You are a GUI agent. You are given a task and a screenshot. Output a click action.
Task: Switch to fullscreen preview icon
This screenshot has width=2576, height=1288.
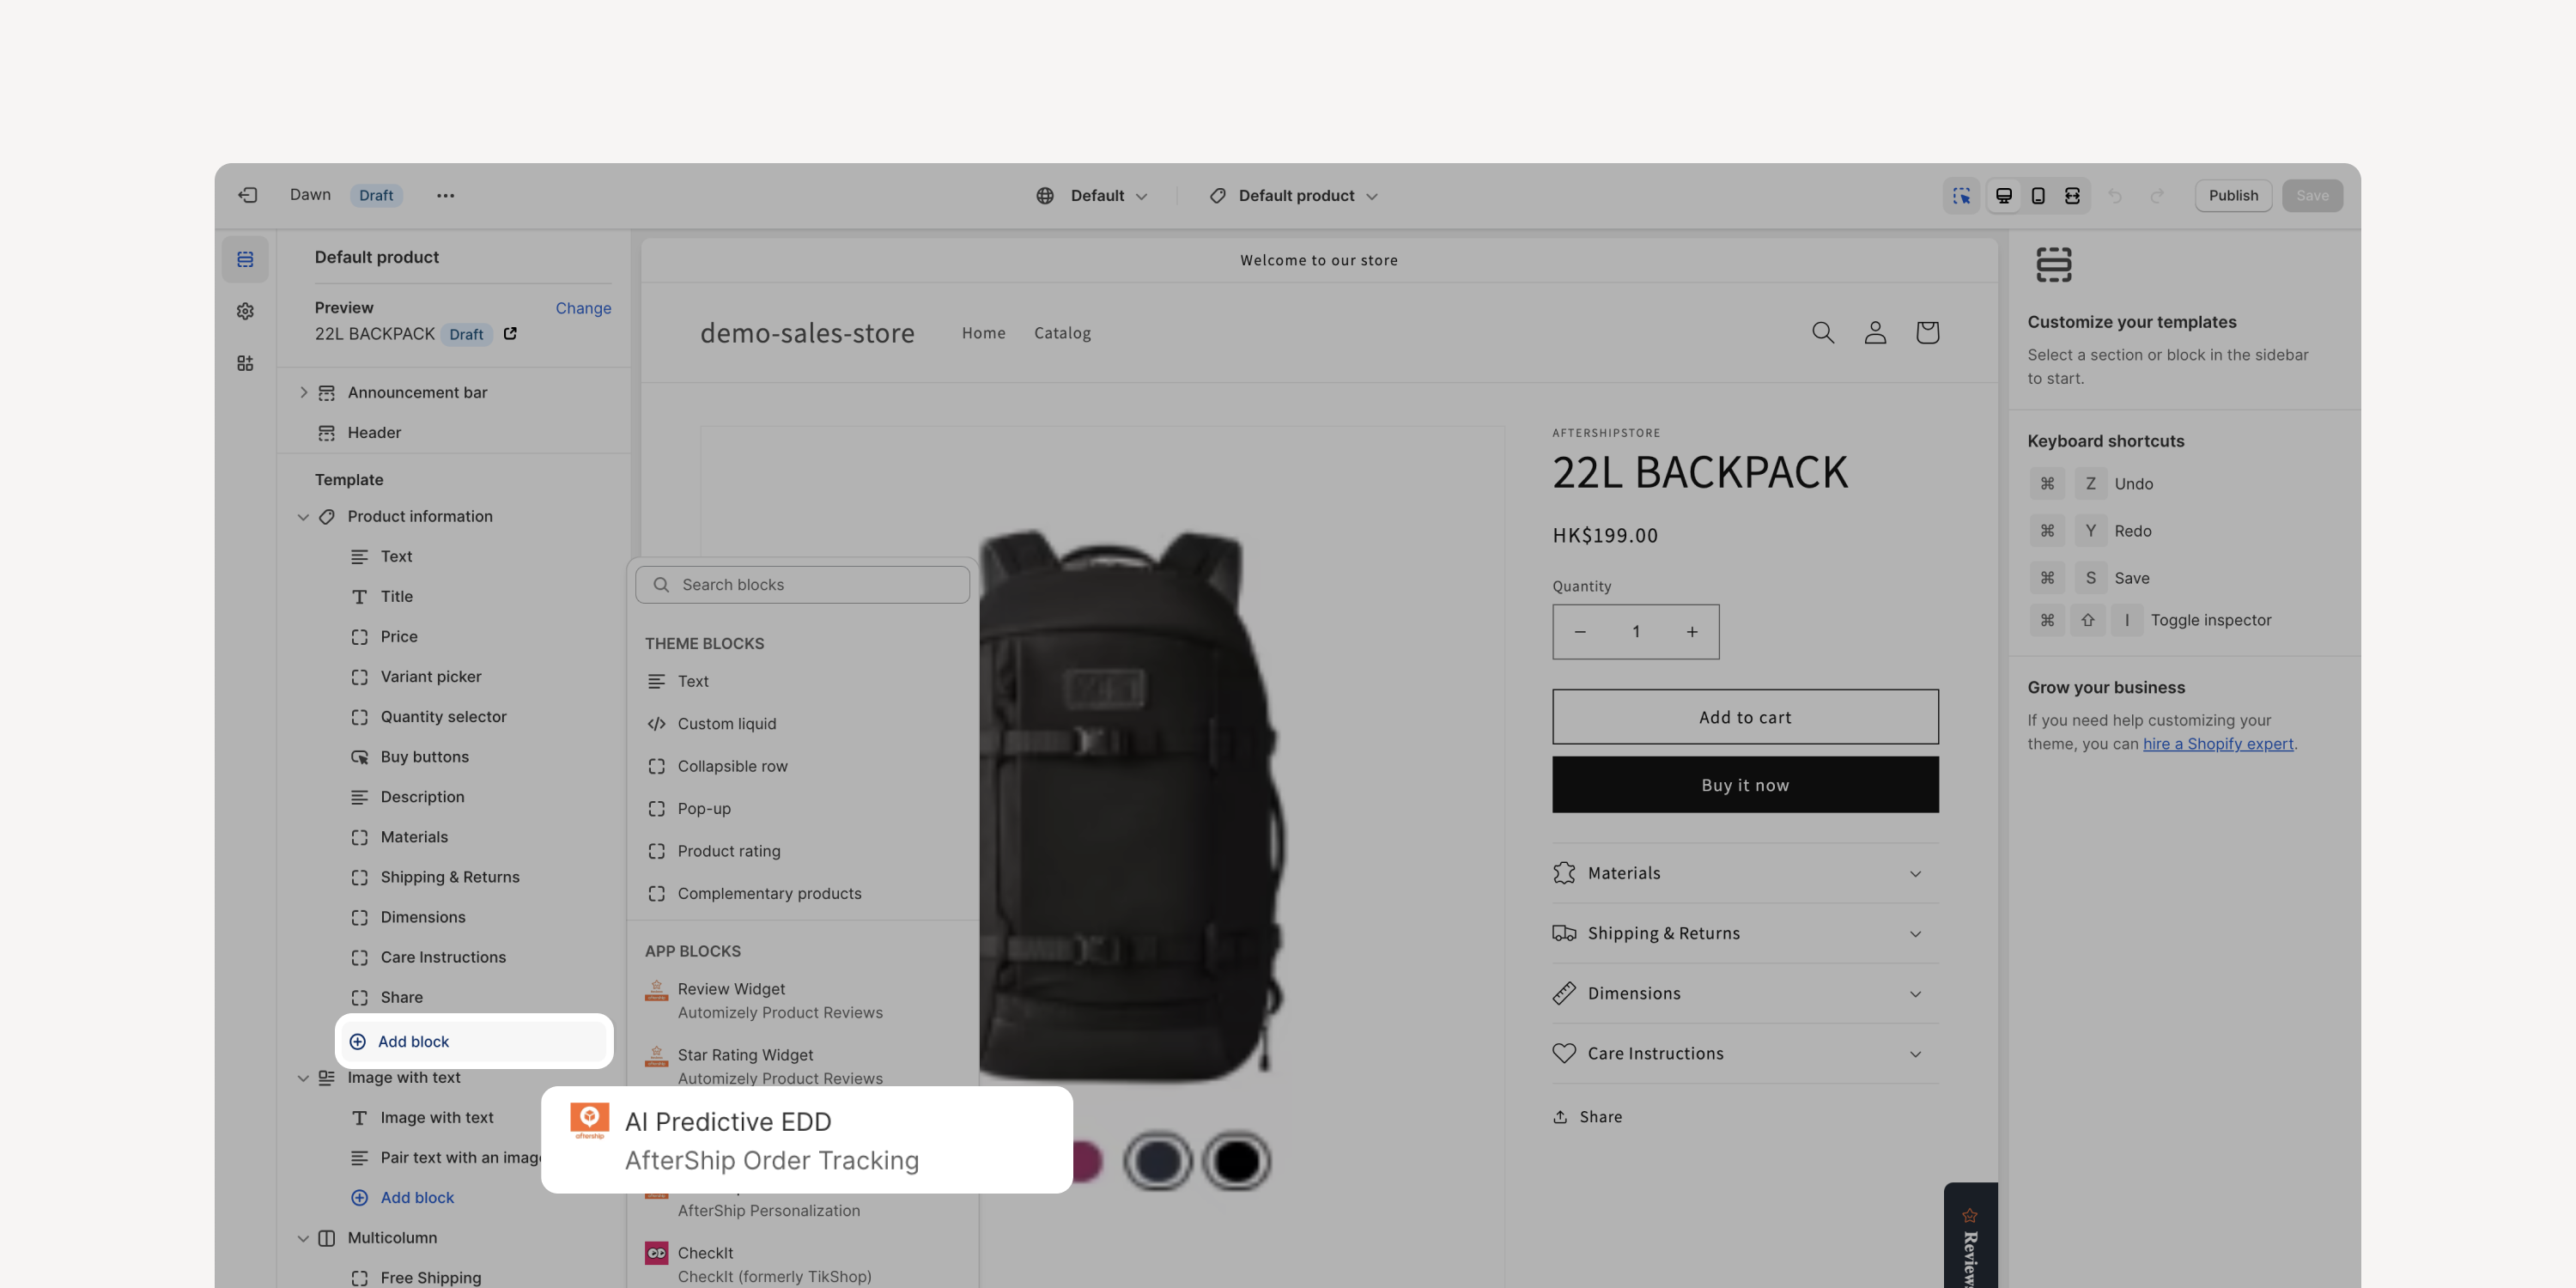2072,195
